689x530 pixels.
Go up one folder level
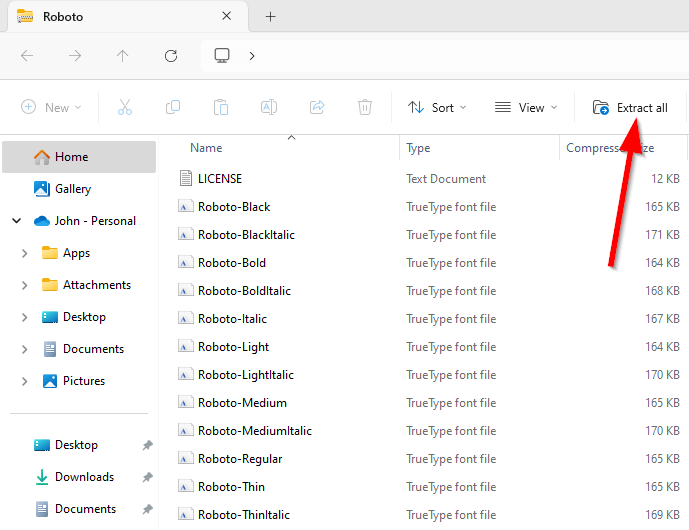click(123, 56)
